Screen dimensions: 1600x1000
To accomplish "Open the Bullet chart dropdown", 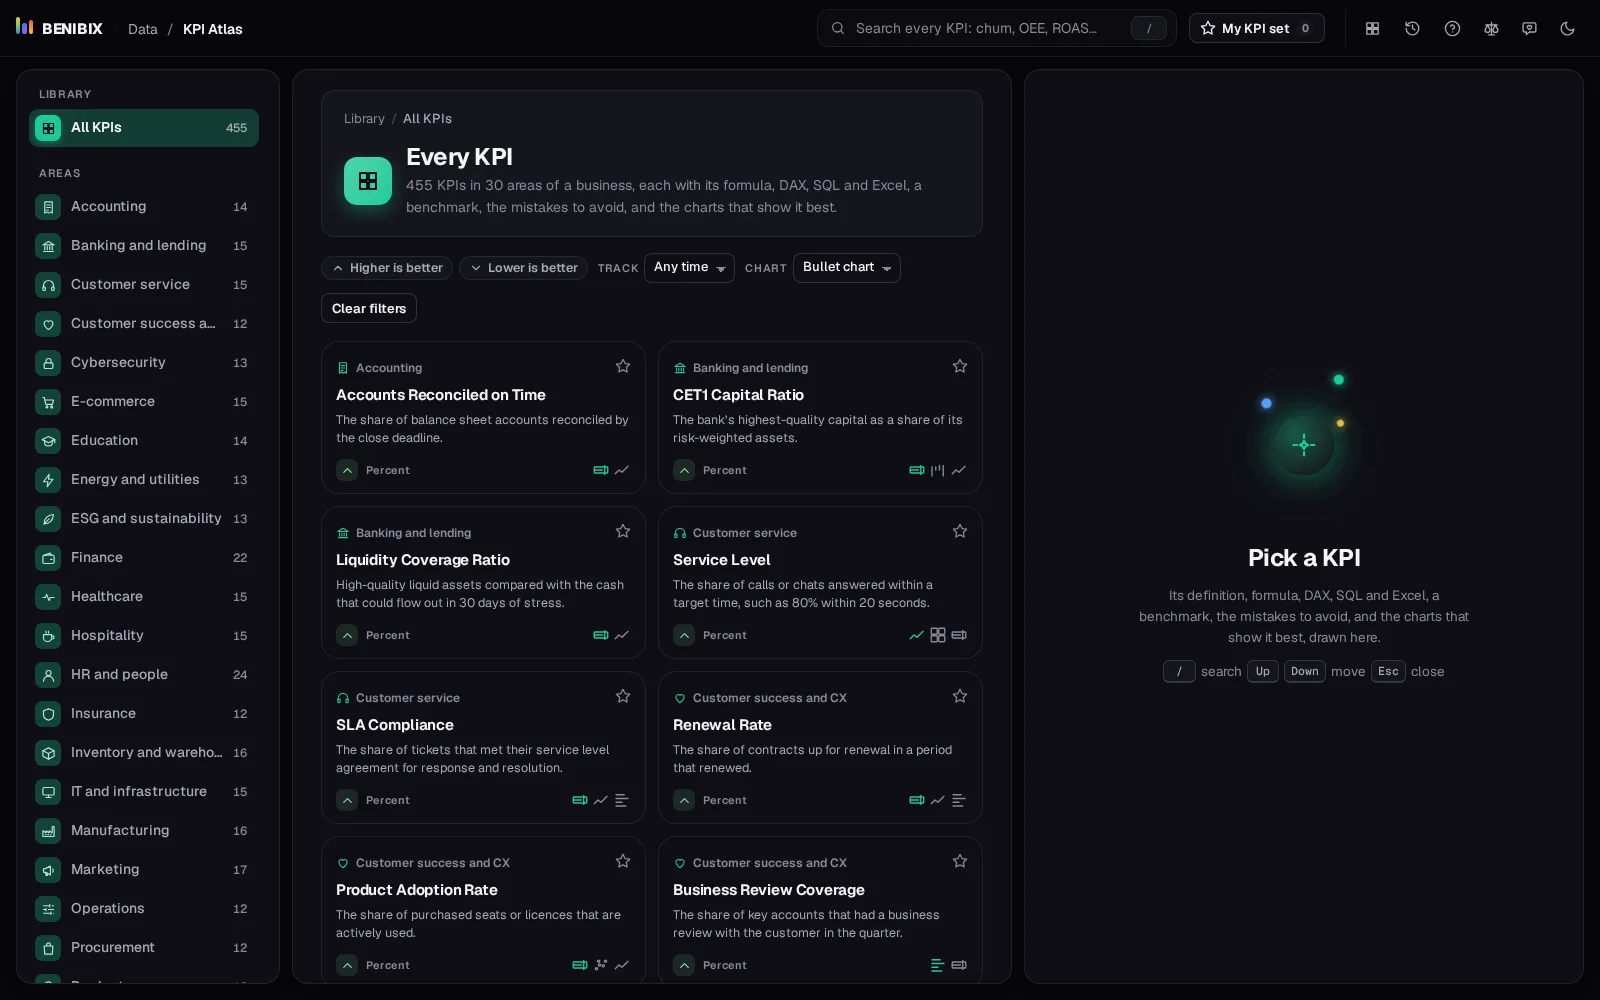I will (846, 268).
